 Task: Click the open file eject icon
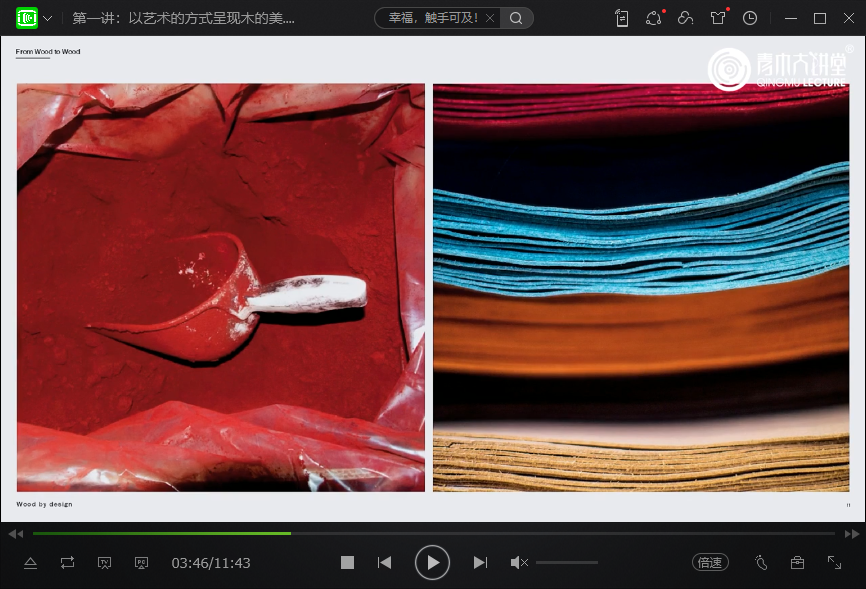click(30, 563)
